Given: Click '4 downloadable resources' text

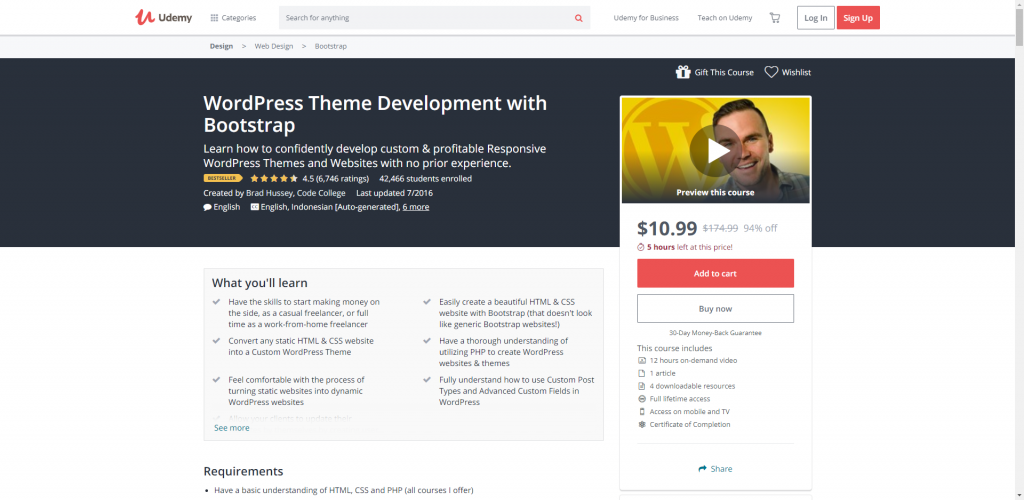Looking at the screenshot, I should pos(692,386).
